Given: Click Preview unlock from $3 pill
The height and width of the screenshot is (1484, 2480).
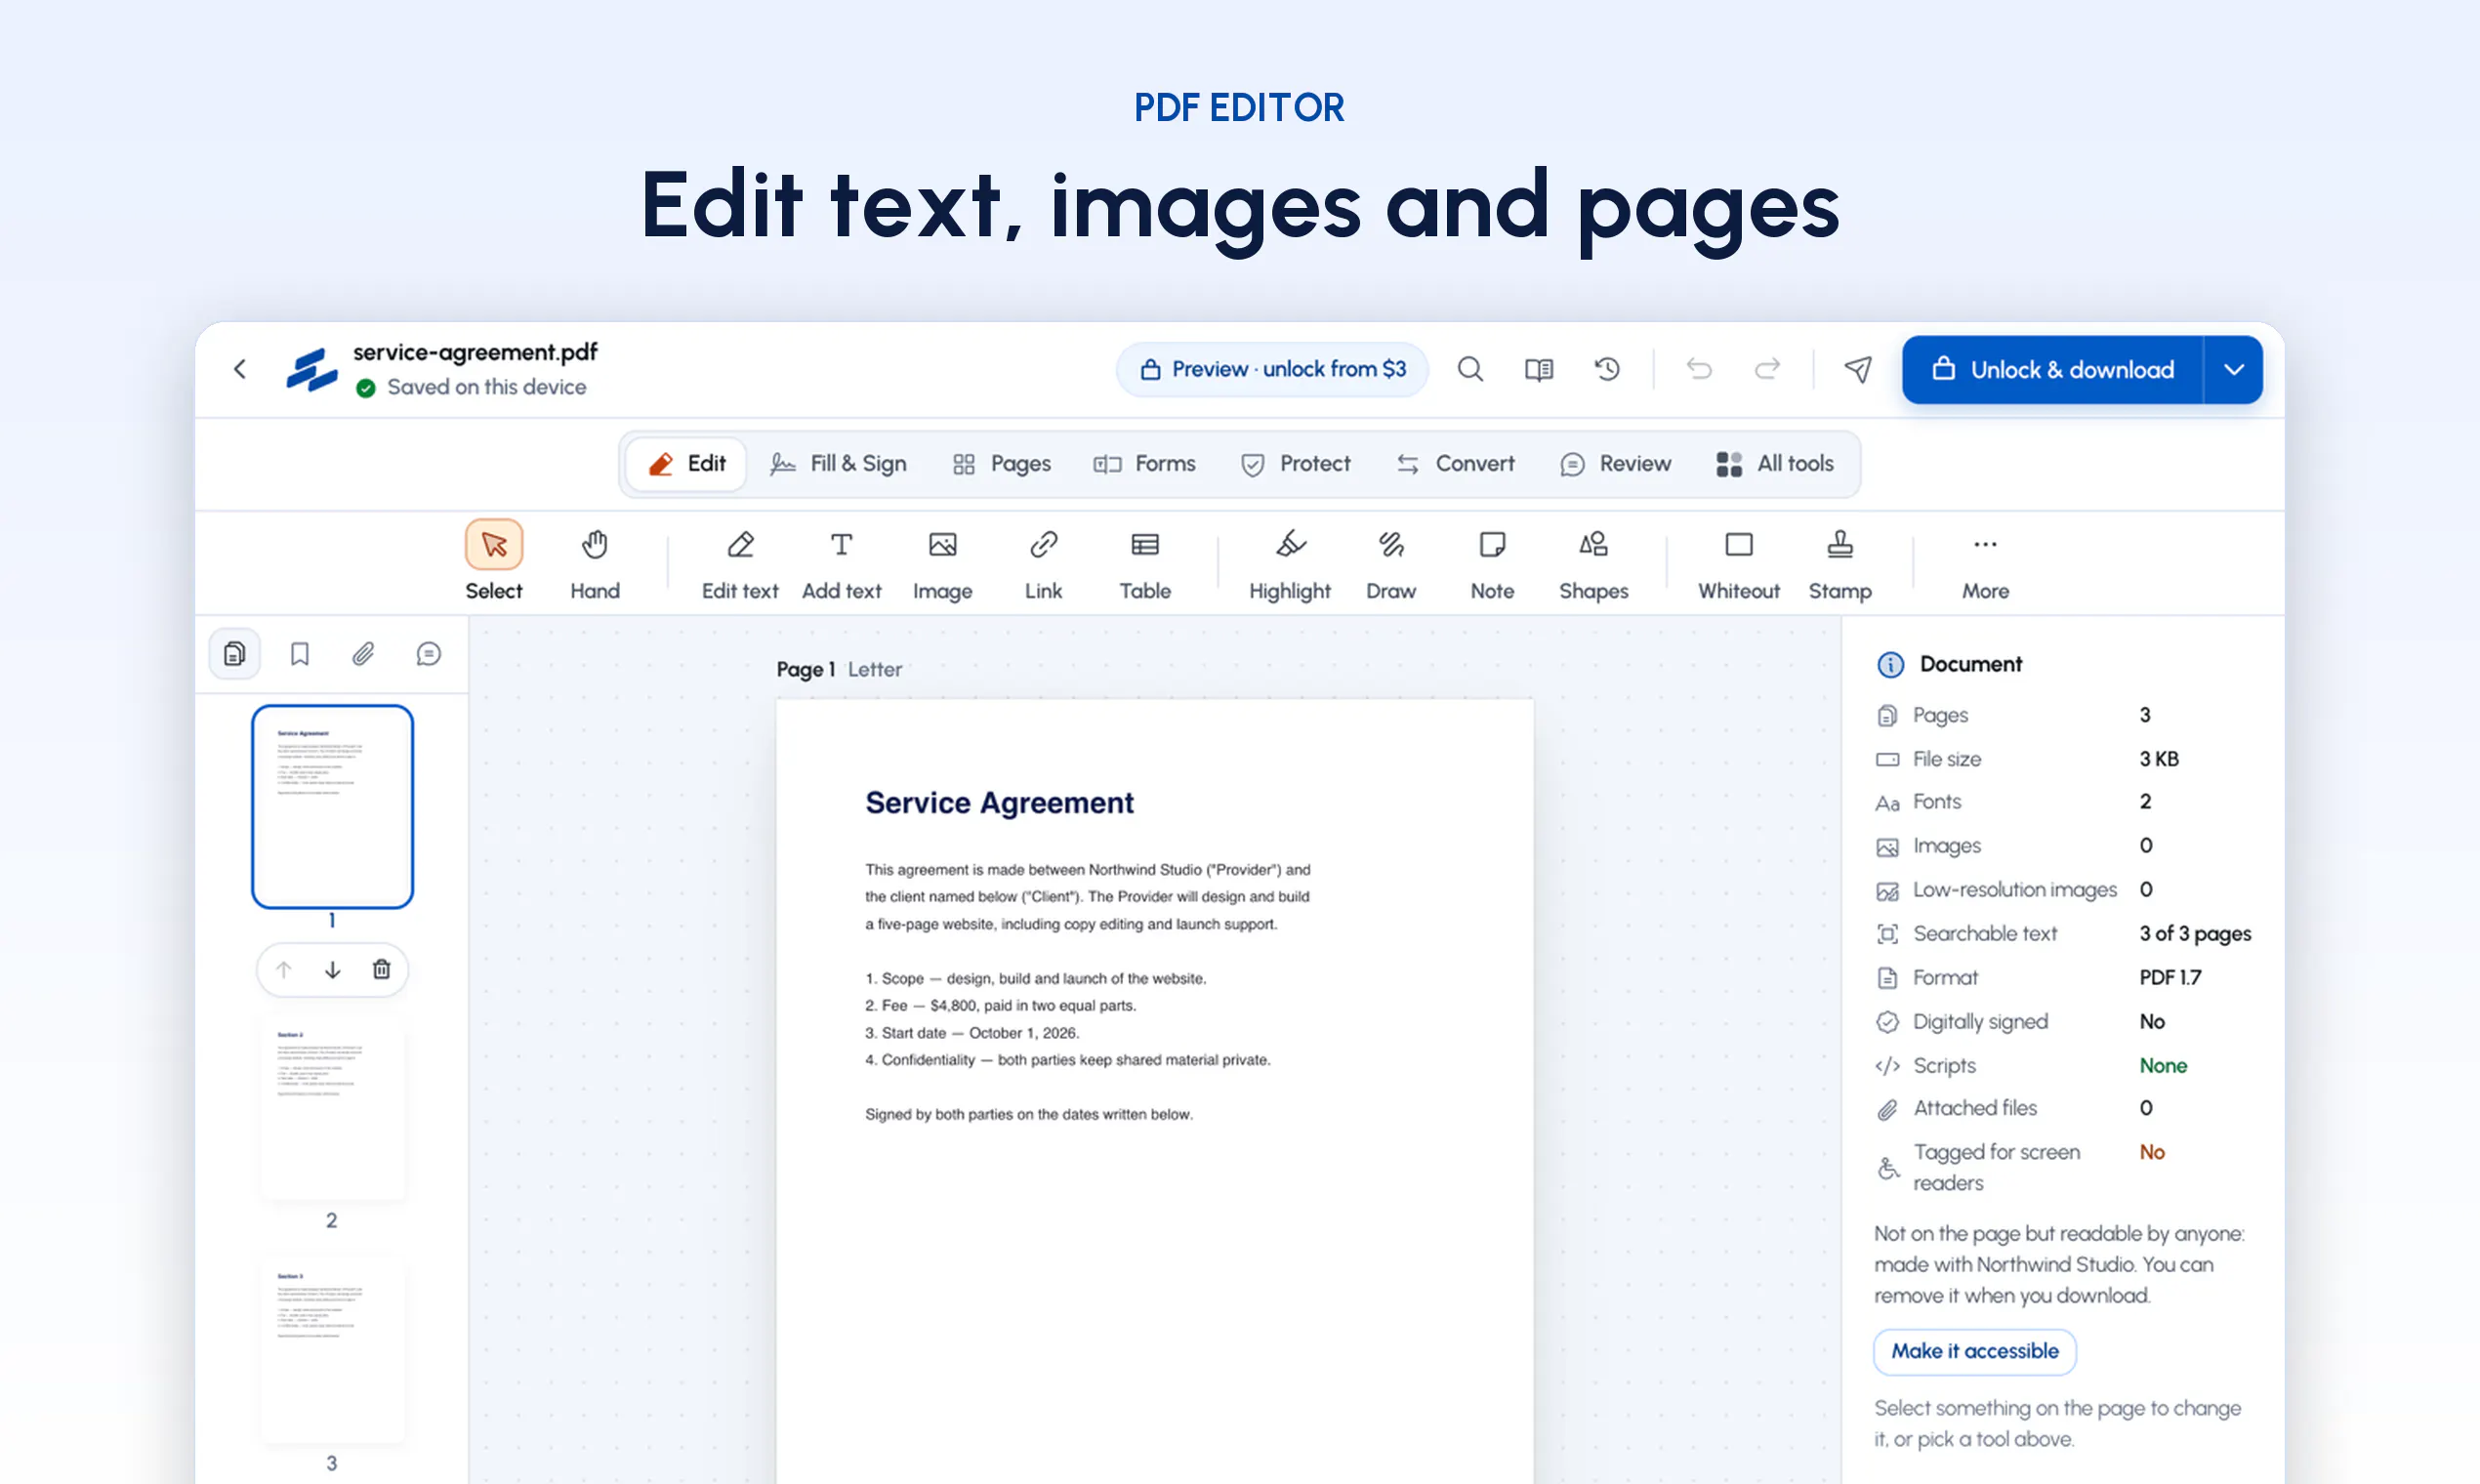Looking at the screenshot, I should [x=1272, y=369].
